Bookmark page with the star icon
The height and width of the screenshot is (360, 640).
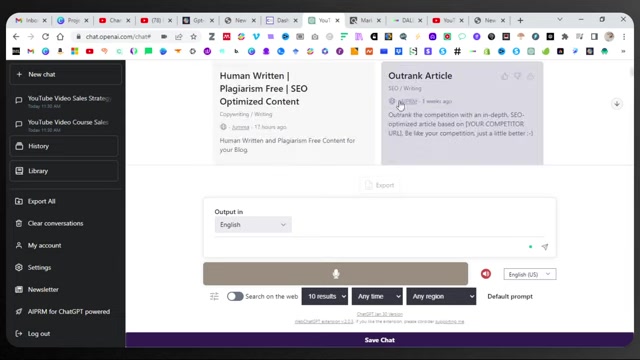pyautogui.click(x=193, y=37)
